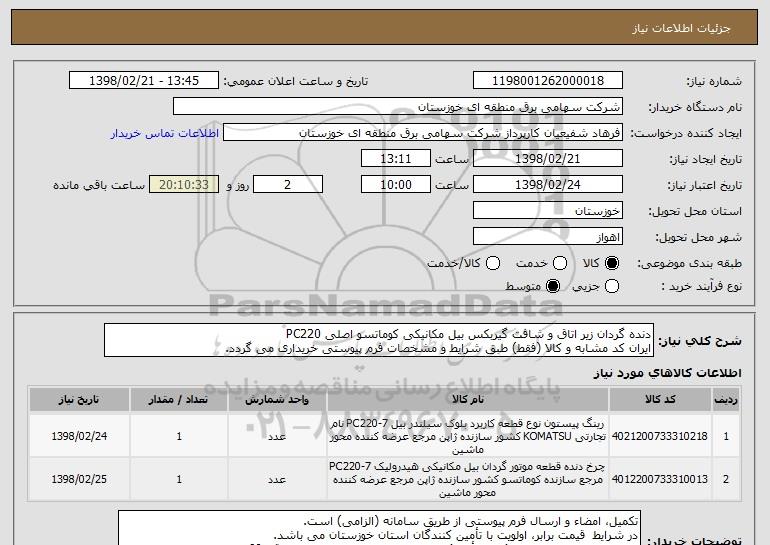Select the کالا radio button
Image resolution: width=770 pixels, height=545 pixels.
tap(611, 263)
